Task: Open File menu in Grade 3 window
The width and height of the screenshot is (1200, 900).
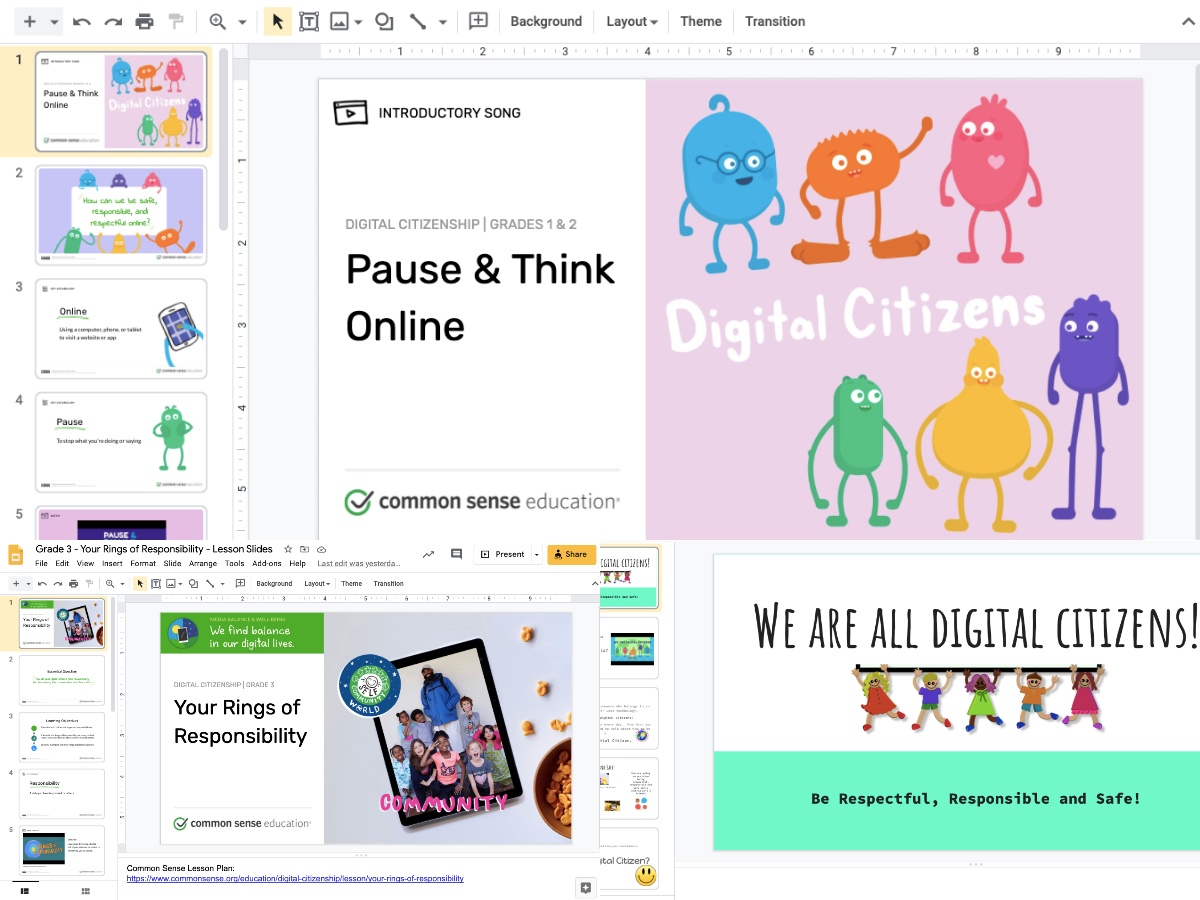Action: click(x=41, y=564)
